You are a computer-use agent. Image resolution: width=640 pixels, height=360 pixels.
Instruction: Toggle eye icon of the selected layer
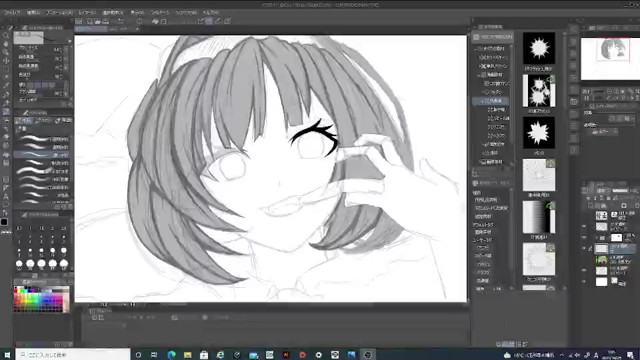[x=584, y=248]
